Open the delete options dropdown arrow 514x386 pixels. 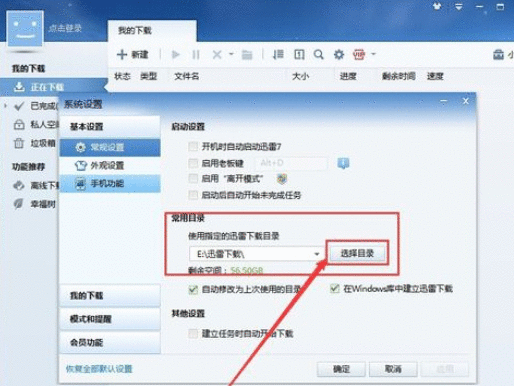231,54
